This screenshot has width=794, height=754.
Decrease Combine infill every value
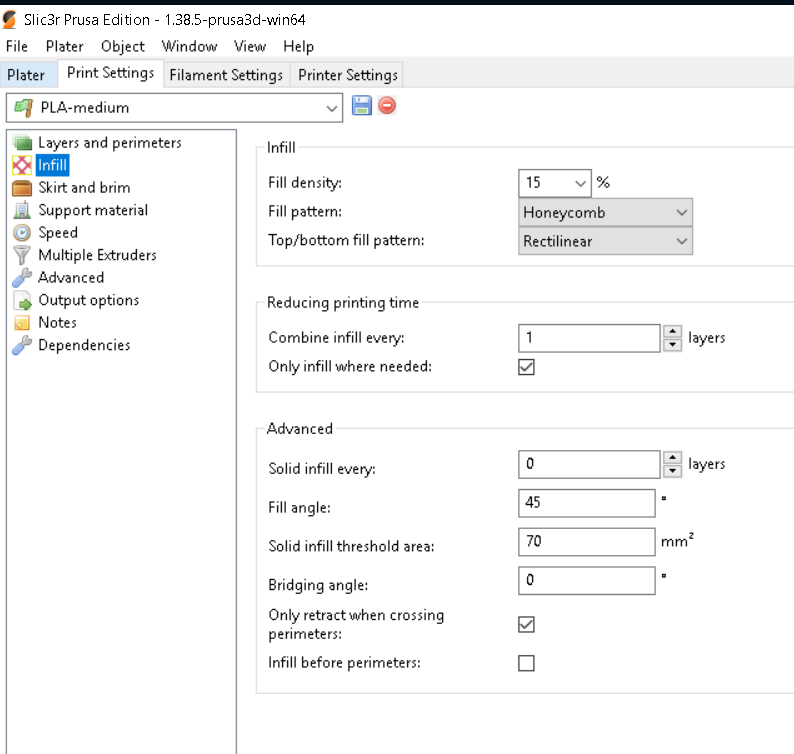(x=672, y=345)
